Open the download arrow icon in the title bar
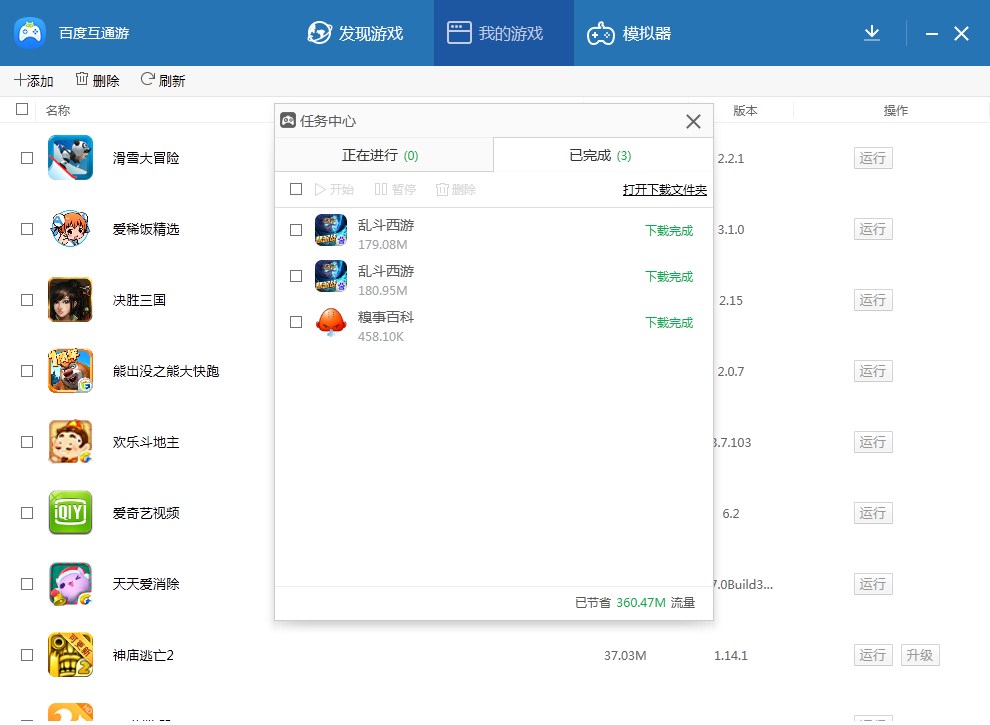The width and height of the screenshot is (990, 725). click(x=871, y=32)
